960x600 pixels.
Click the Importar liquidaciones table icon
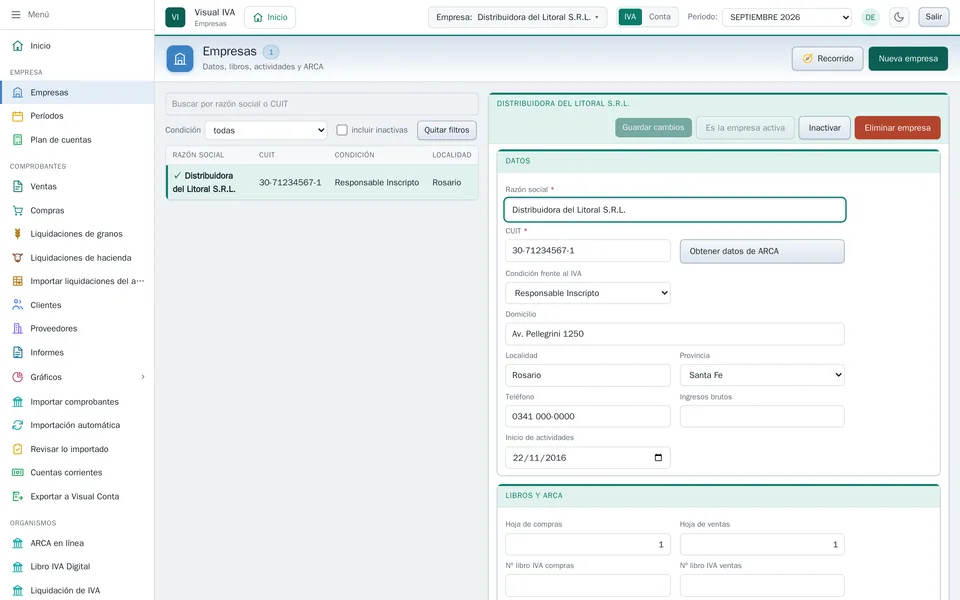pyautogui.click(x=18, y=281)
